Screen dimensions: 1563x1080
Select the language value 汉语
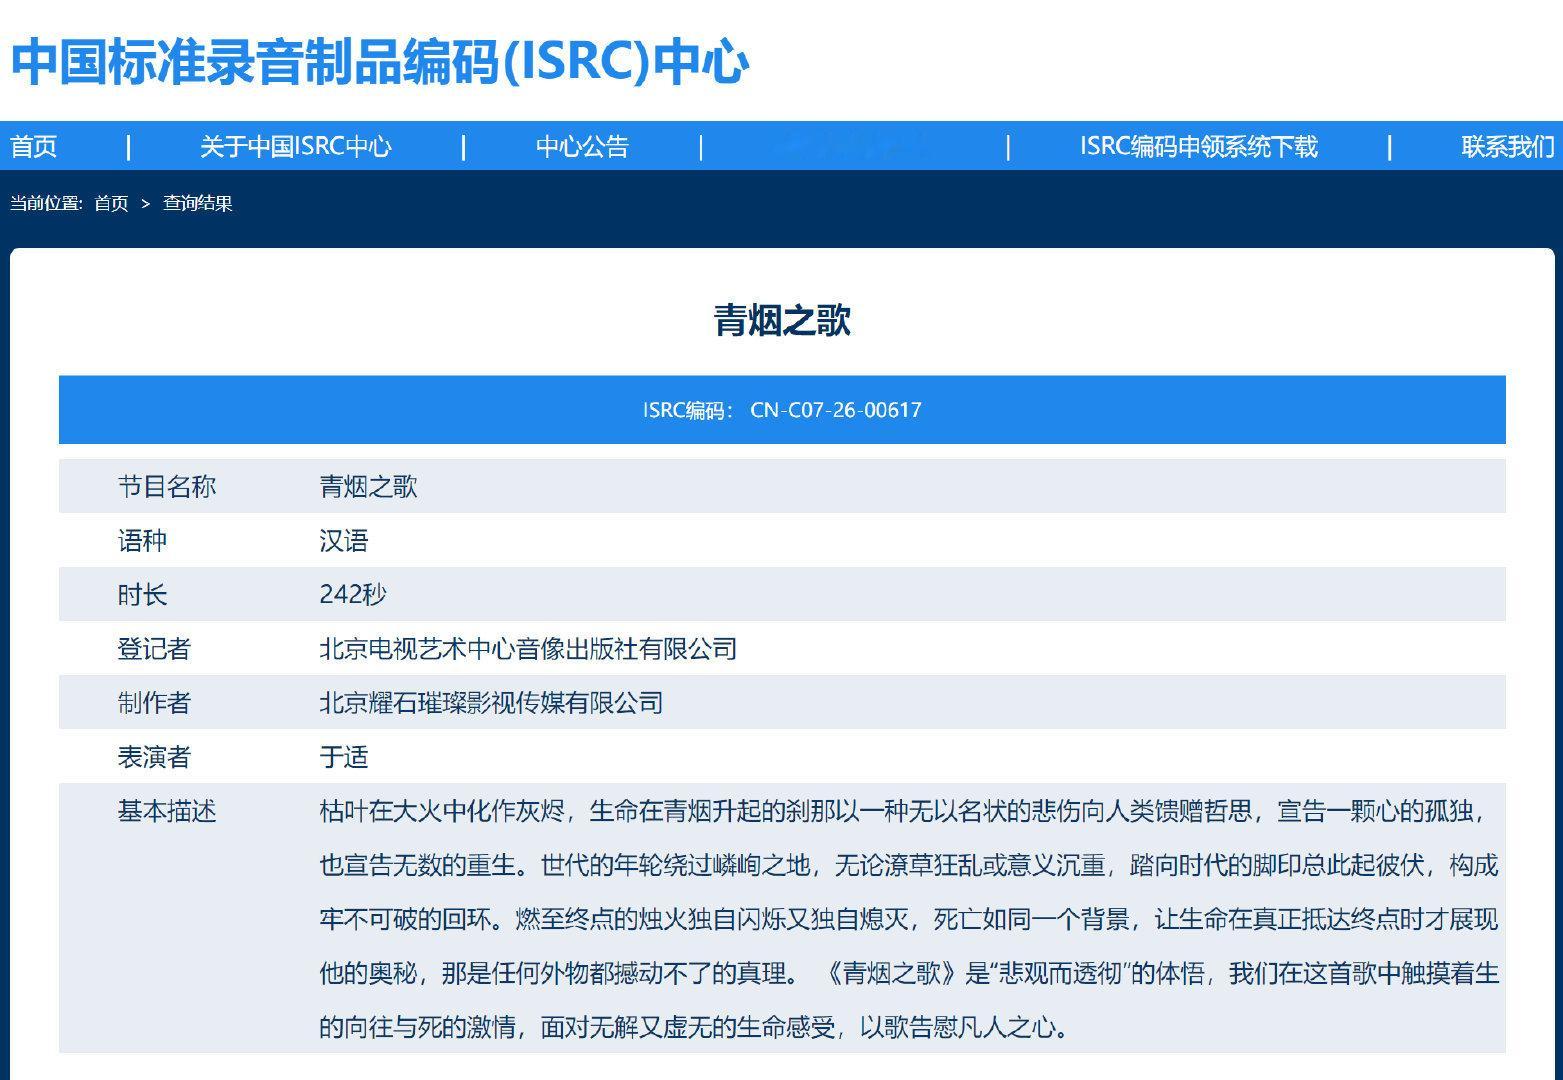click(x=344, y=541)
